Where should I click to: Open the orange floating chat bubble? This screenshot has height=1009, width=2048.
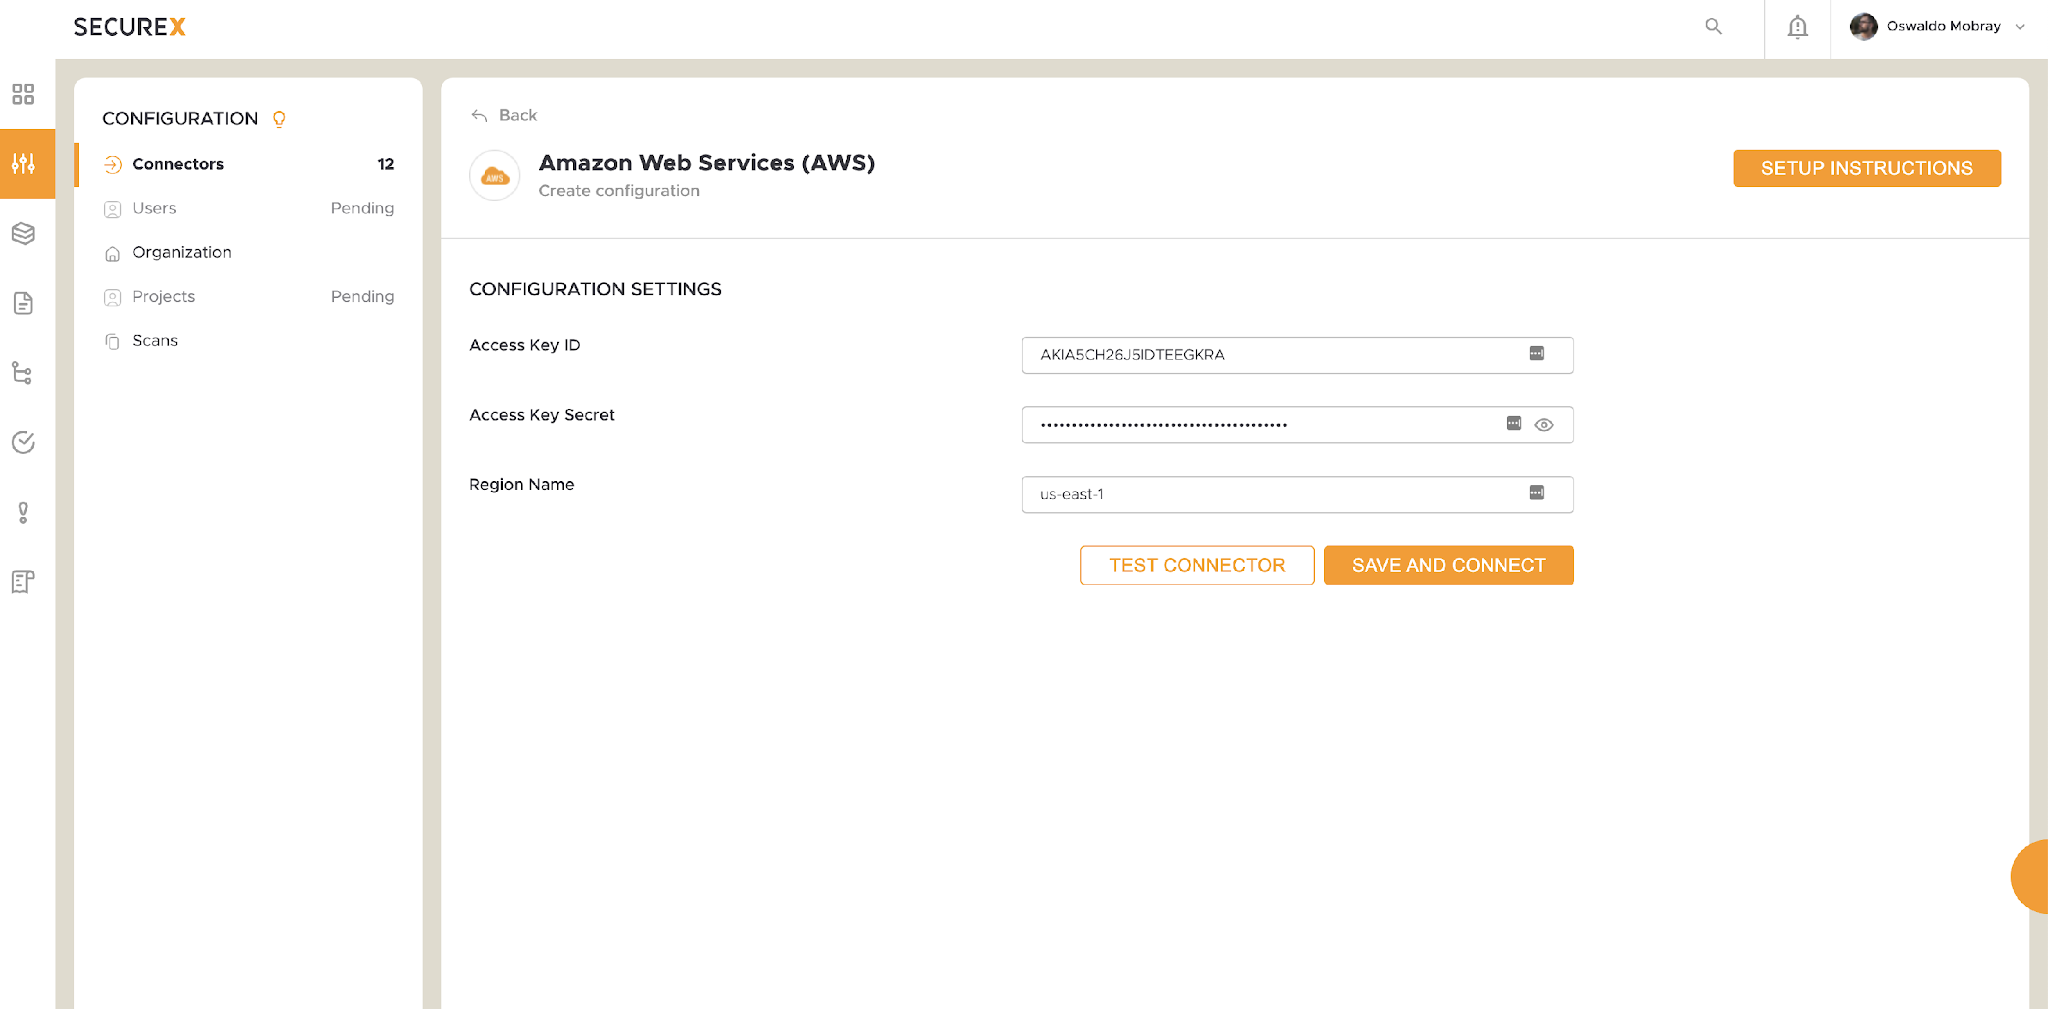2030,876
